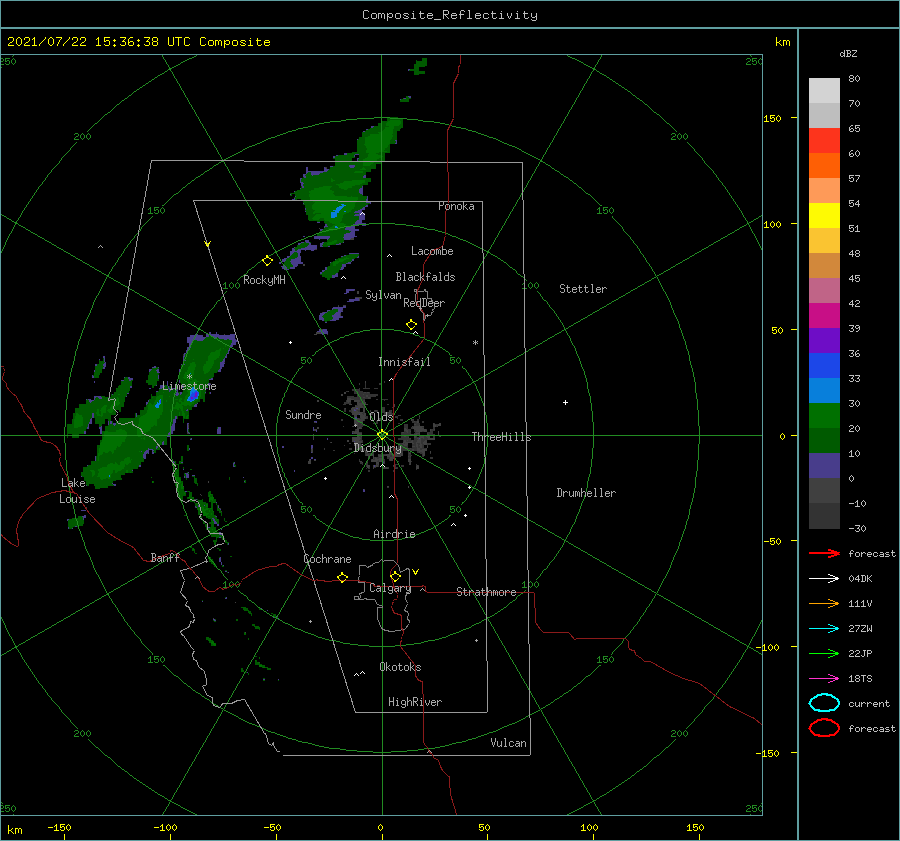Viewport: 900px width, 841px height.
Task: Click the yellow diamond marker below RedDeer
Action: 411,324
